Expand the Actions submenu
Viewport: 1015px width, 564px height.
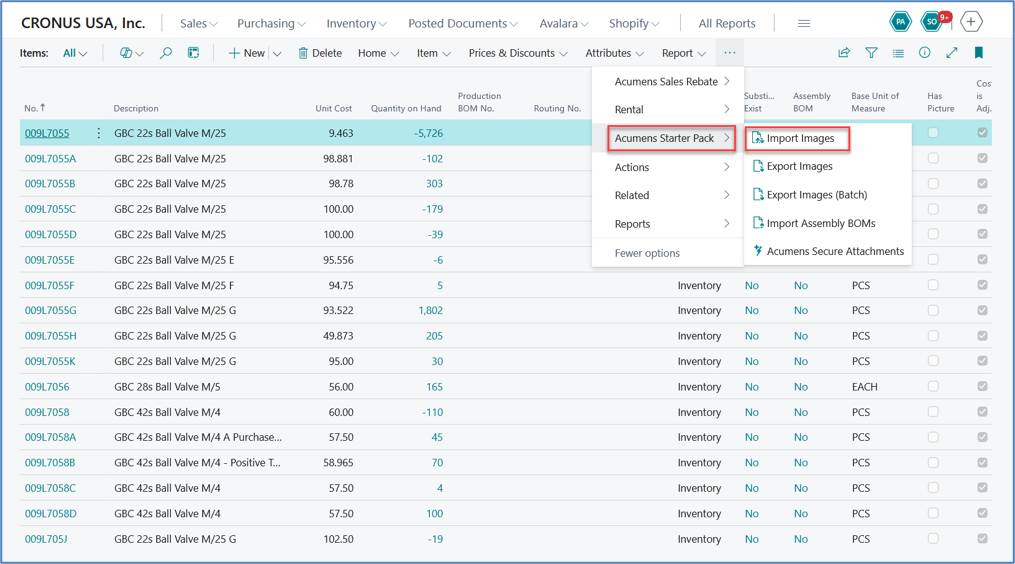pos(671,167)
